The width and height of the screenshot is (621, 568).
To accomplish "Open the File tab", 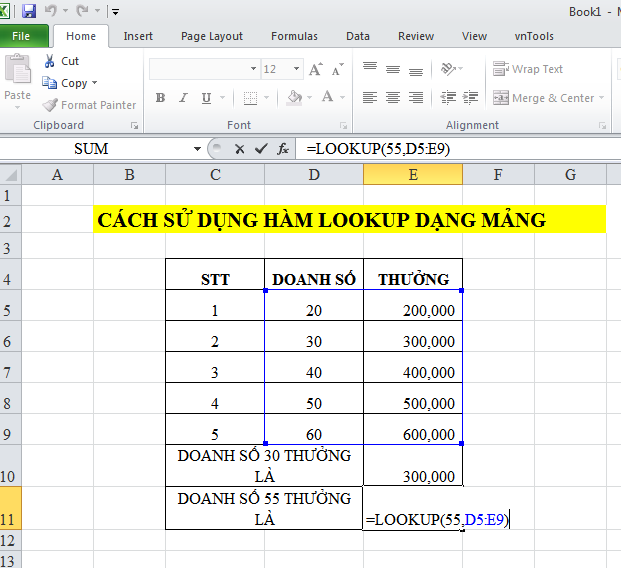I will (21, 36).
